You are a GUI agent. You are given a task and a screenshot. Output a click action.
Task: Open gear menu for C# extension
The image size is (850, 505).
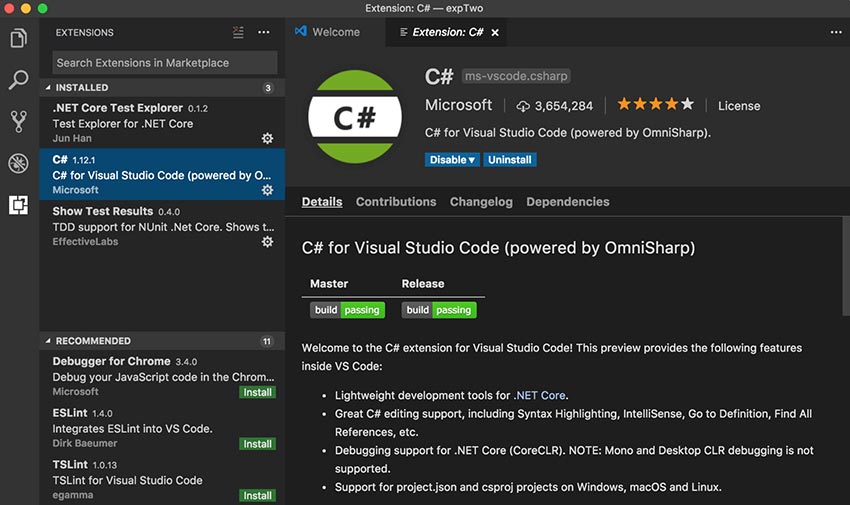[267, 190]
